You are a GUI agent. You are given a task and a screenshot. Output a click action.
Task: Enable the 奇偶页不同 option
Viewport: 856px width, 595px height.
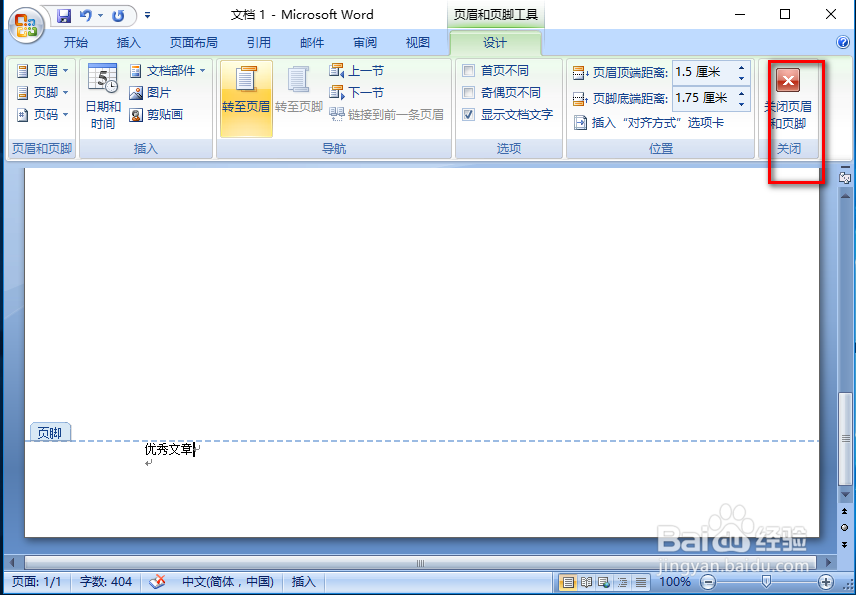click(468, 92)
